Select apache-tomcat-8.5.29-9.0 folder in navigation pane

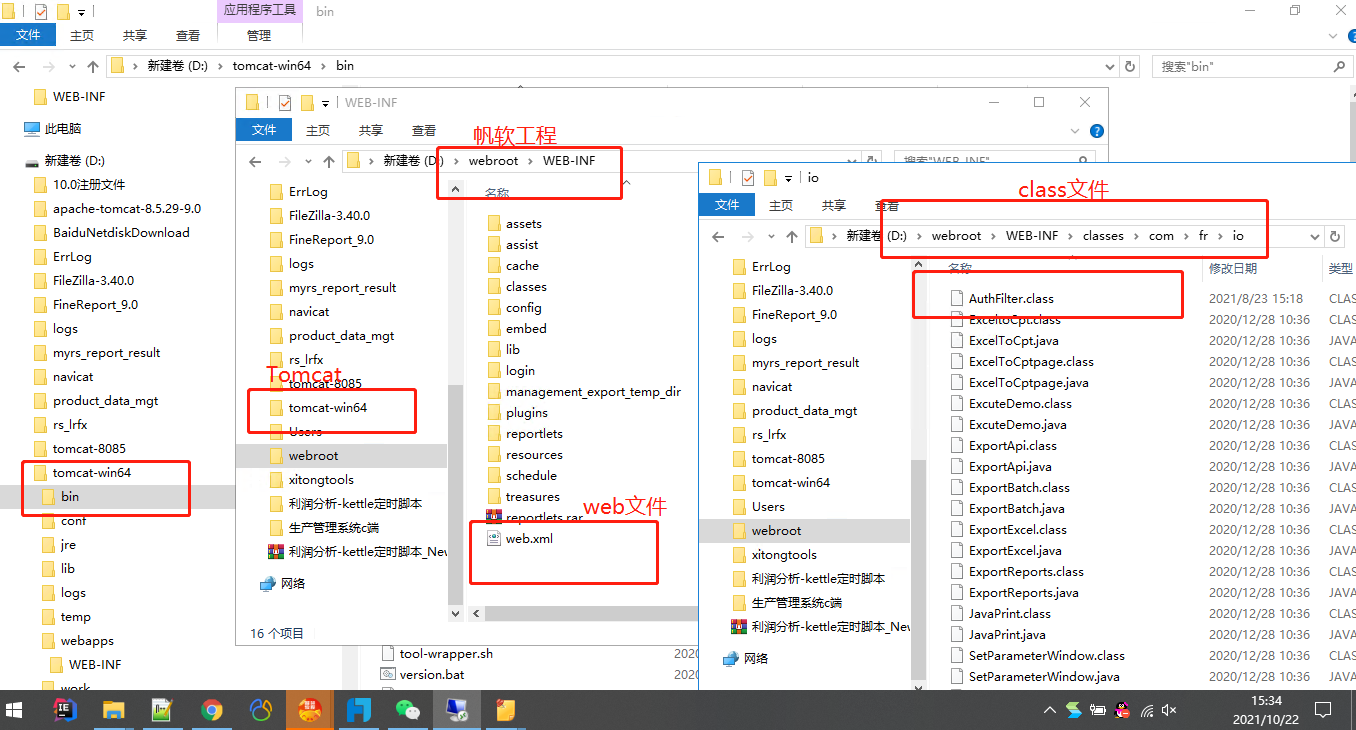click(127, 209)
